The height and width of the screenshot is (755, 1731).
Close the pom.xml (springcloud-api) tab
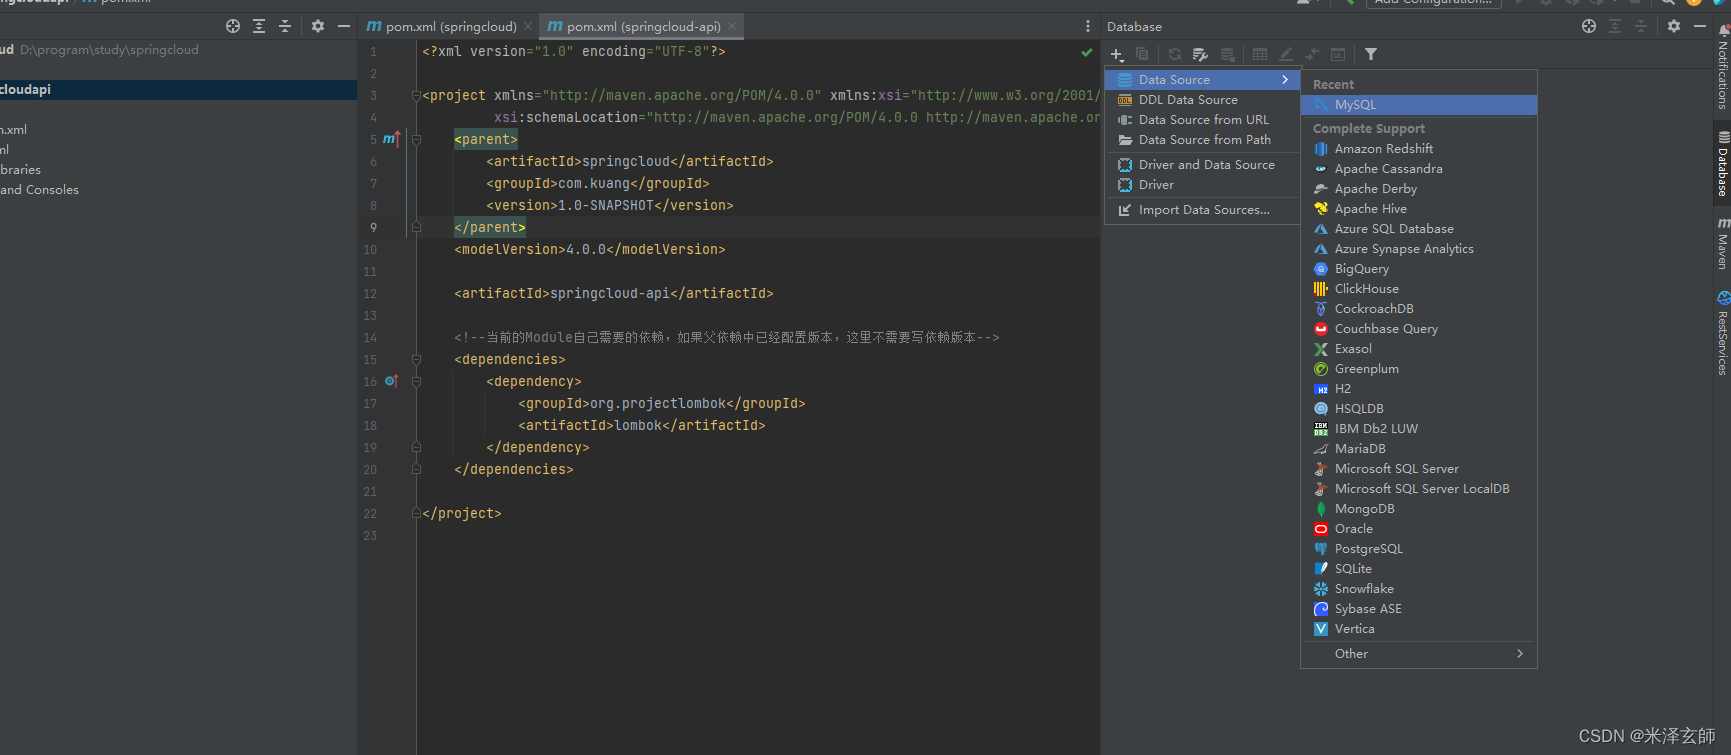coord(732,26)
